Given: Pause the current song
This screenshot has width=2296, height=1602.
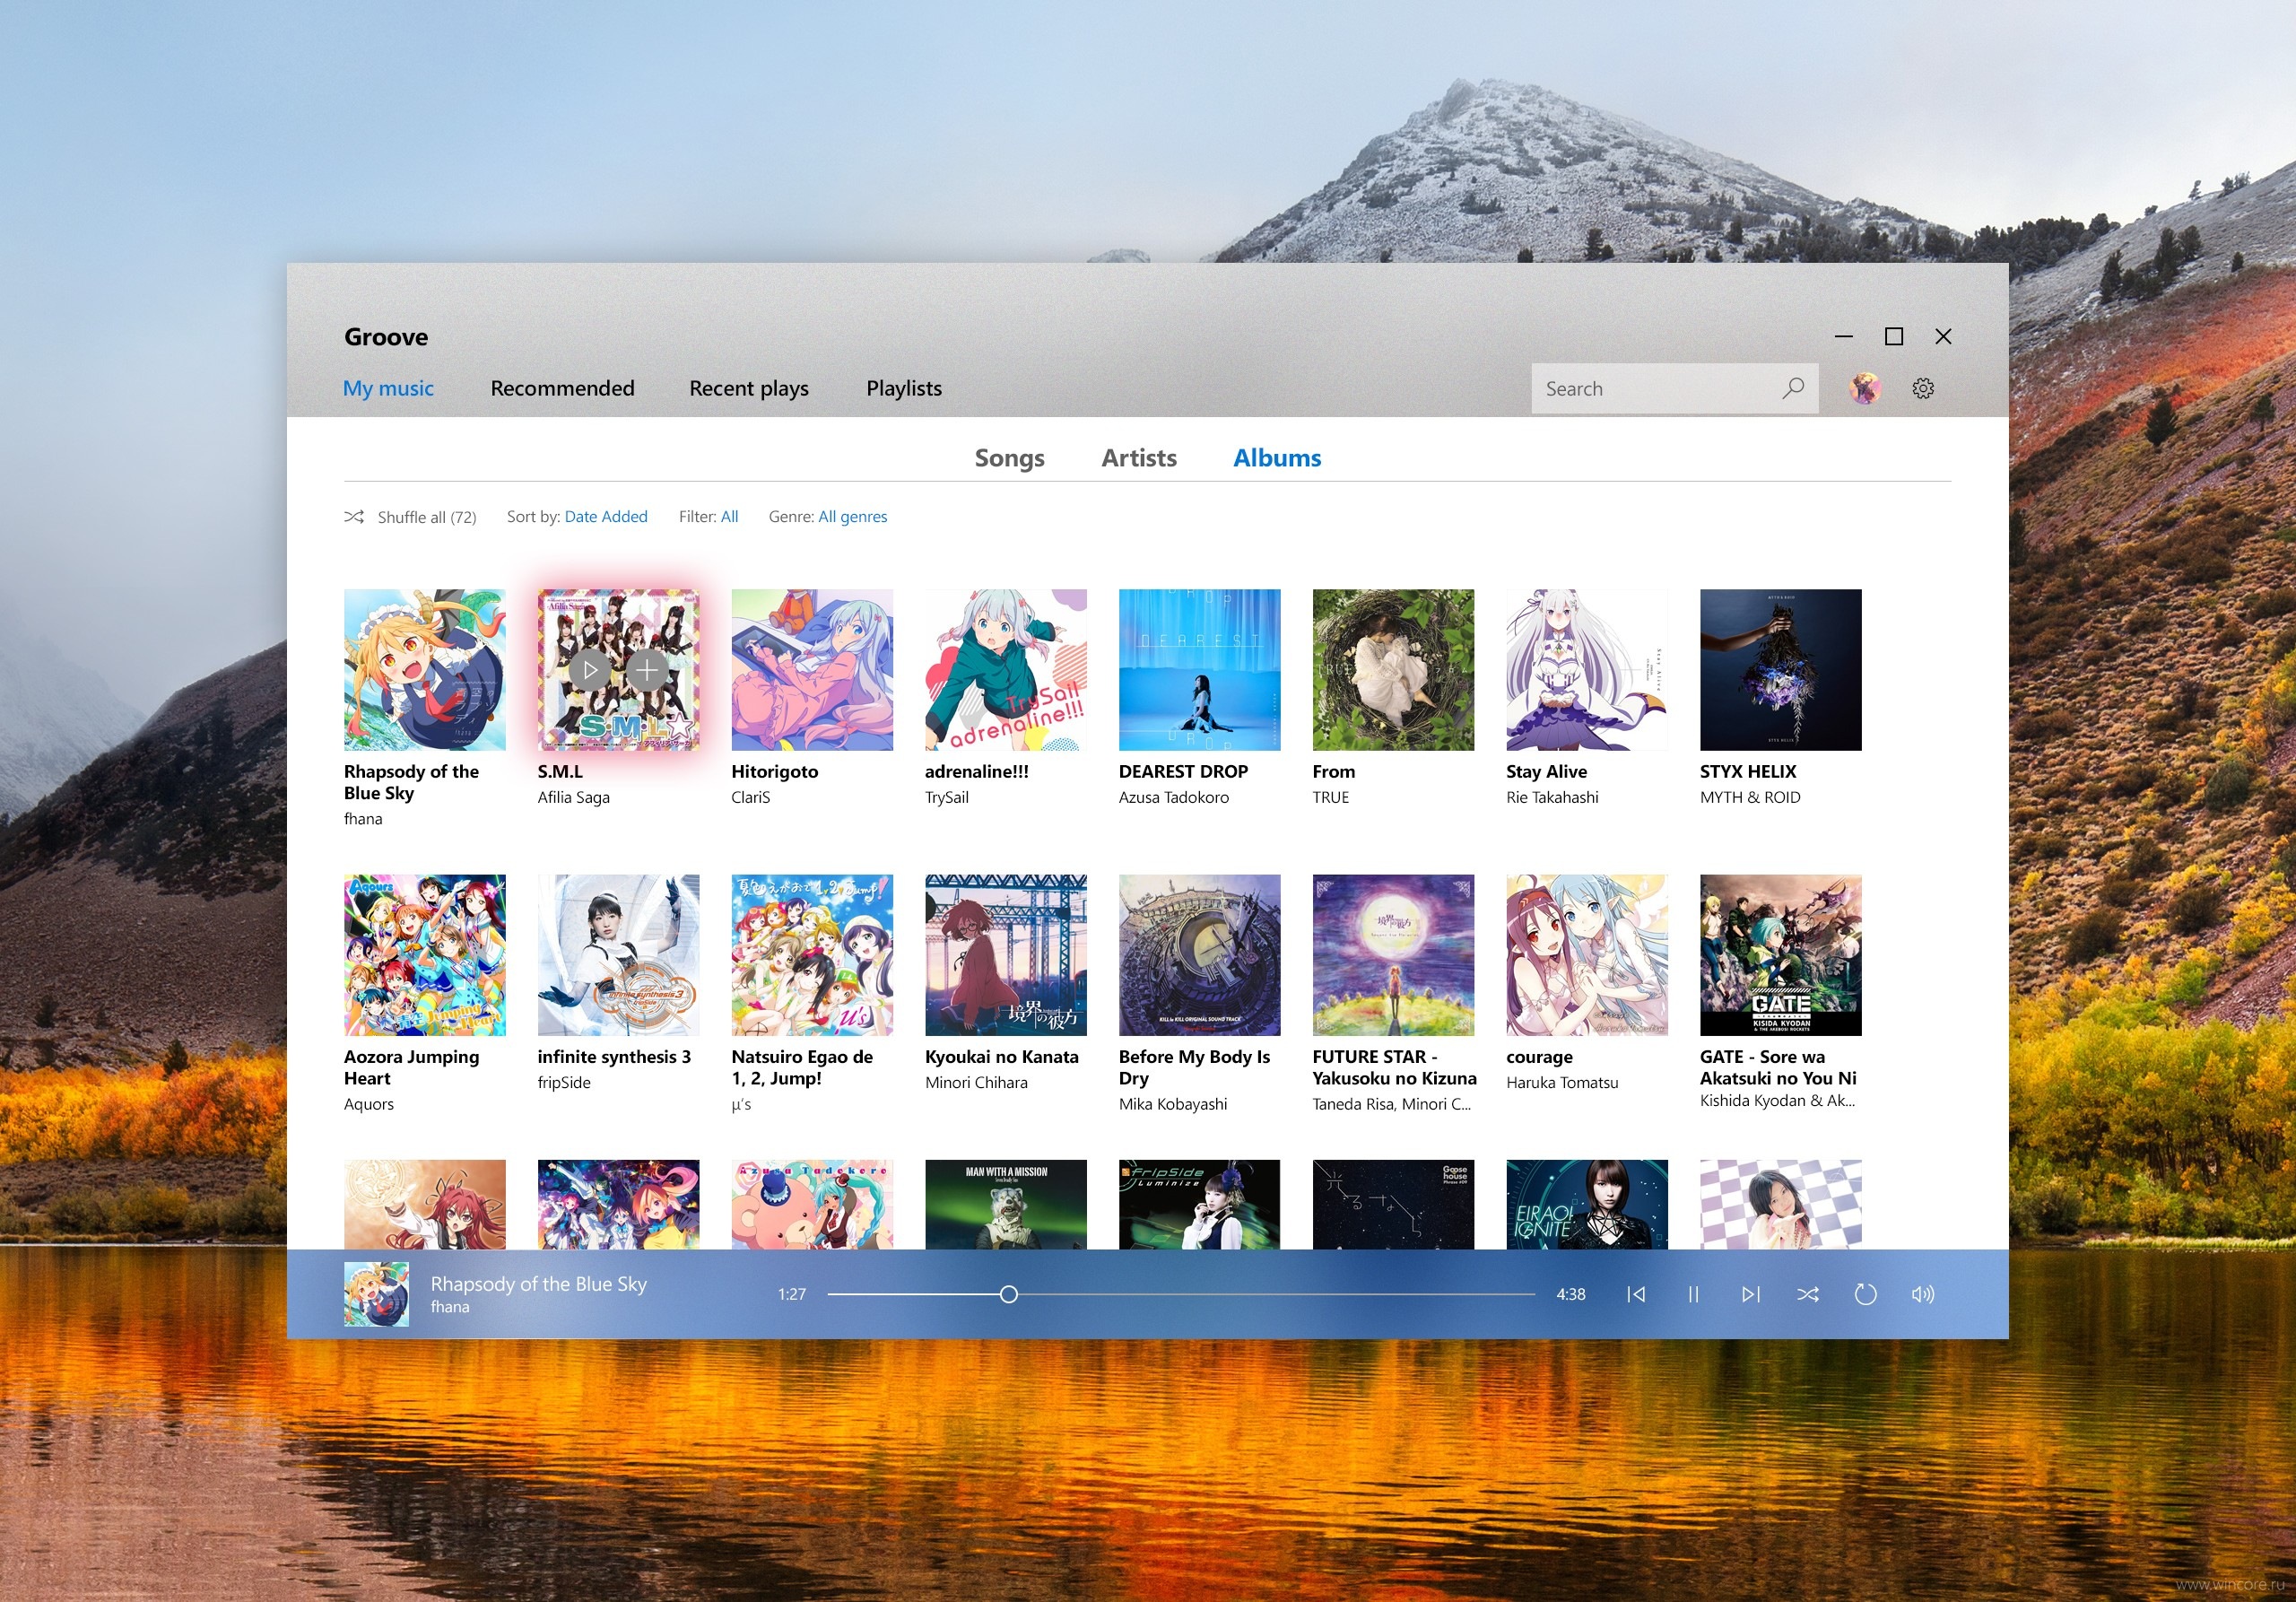Looking at the screenshot, I should click(x=1693, y=1294).
